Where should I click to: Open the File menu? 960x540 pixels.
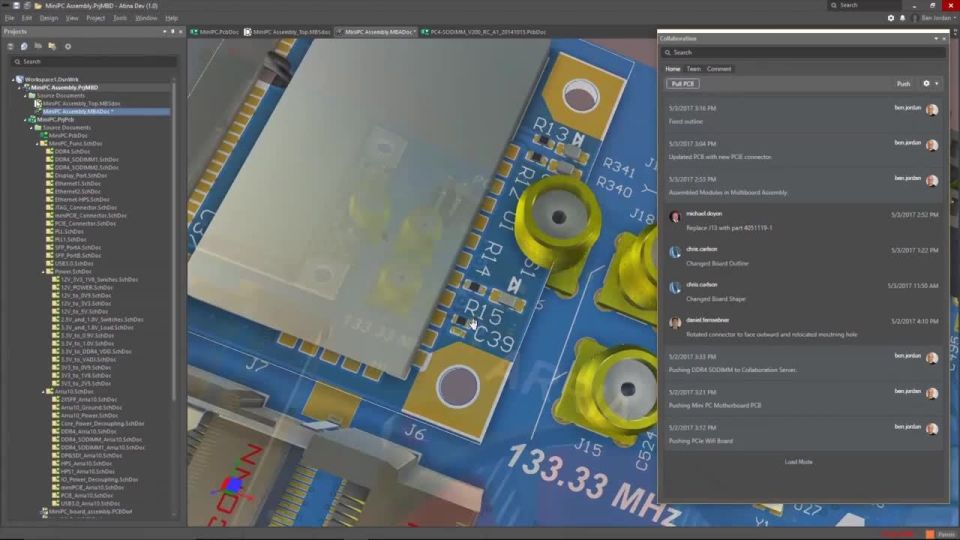click(9, 18)
